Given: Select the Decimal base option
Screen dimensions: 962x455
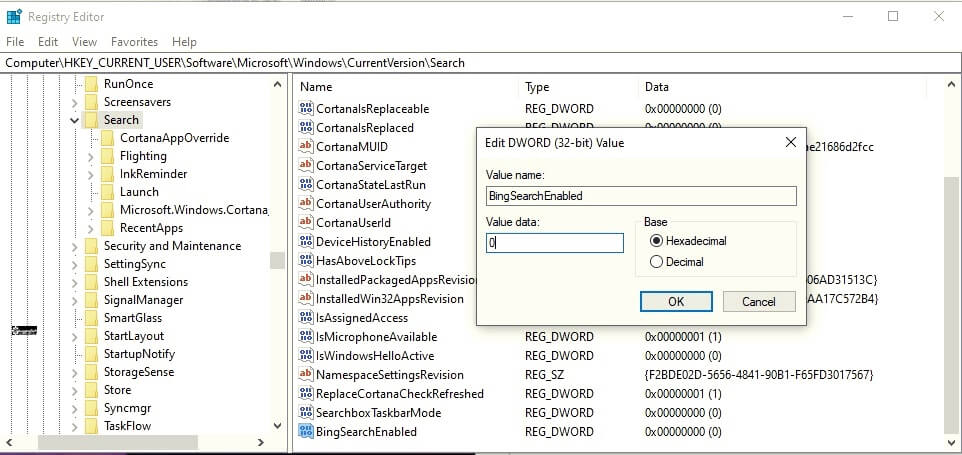Looking at the screenshot, I should pos(656,262).
